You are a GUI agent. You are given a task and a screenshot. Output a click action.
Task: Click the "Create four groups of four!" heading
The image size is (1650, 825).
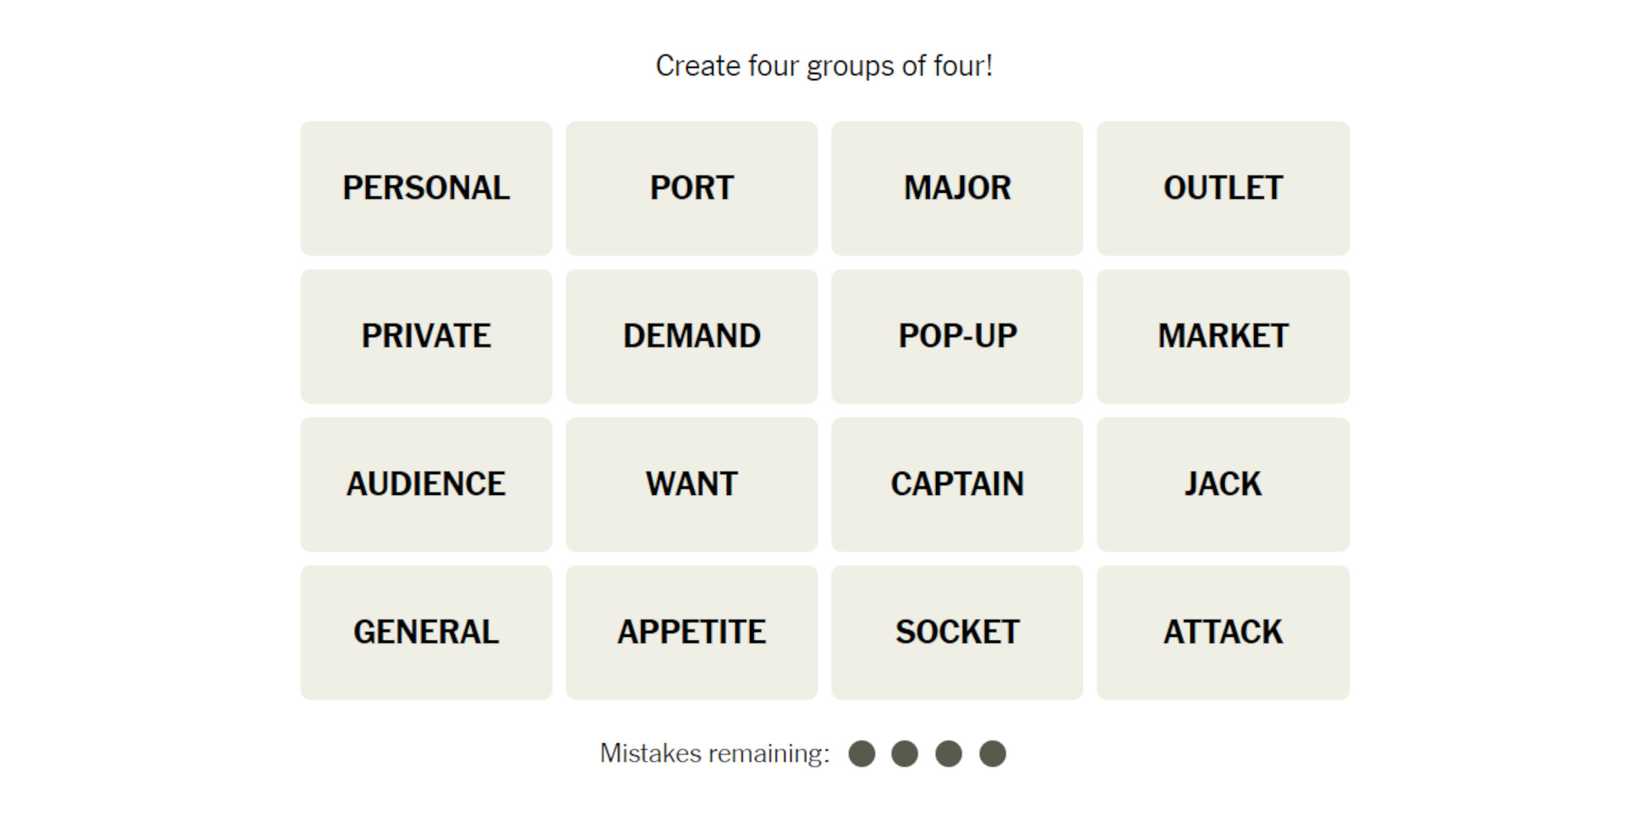click(824, 66)
